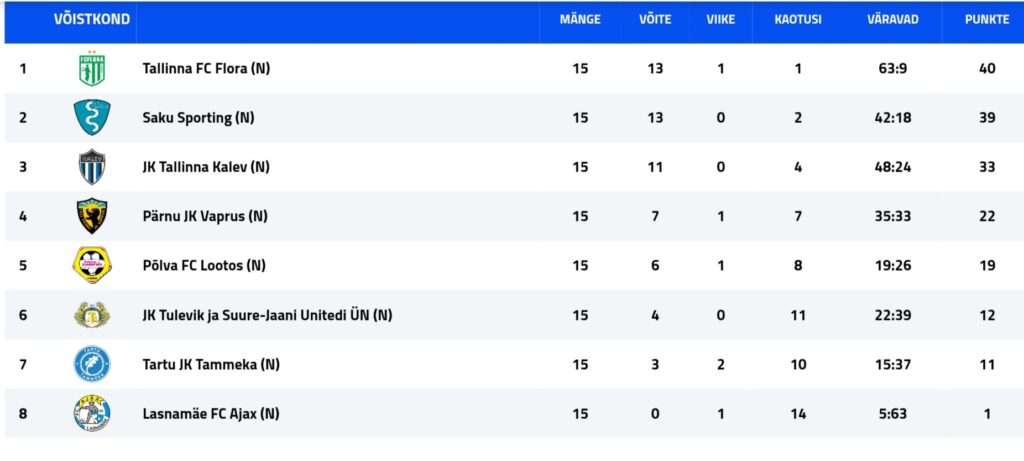Select the Pärnu JK Vaprus bear crest

(92, 216)
